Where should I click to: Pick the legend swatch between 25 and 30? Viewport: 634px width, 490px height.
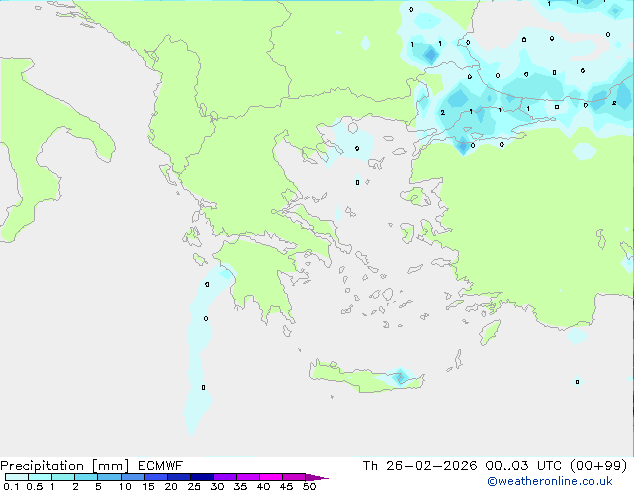click(201, 477)
